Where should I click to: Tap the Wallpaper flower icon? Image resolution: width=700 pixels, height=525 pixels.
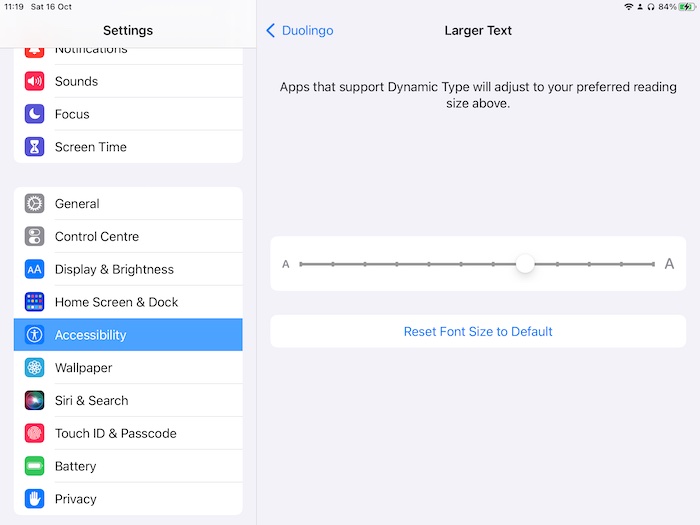tap(35, 368)
